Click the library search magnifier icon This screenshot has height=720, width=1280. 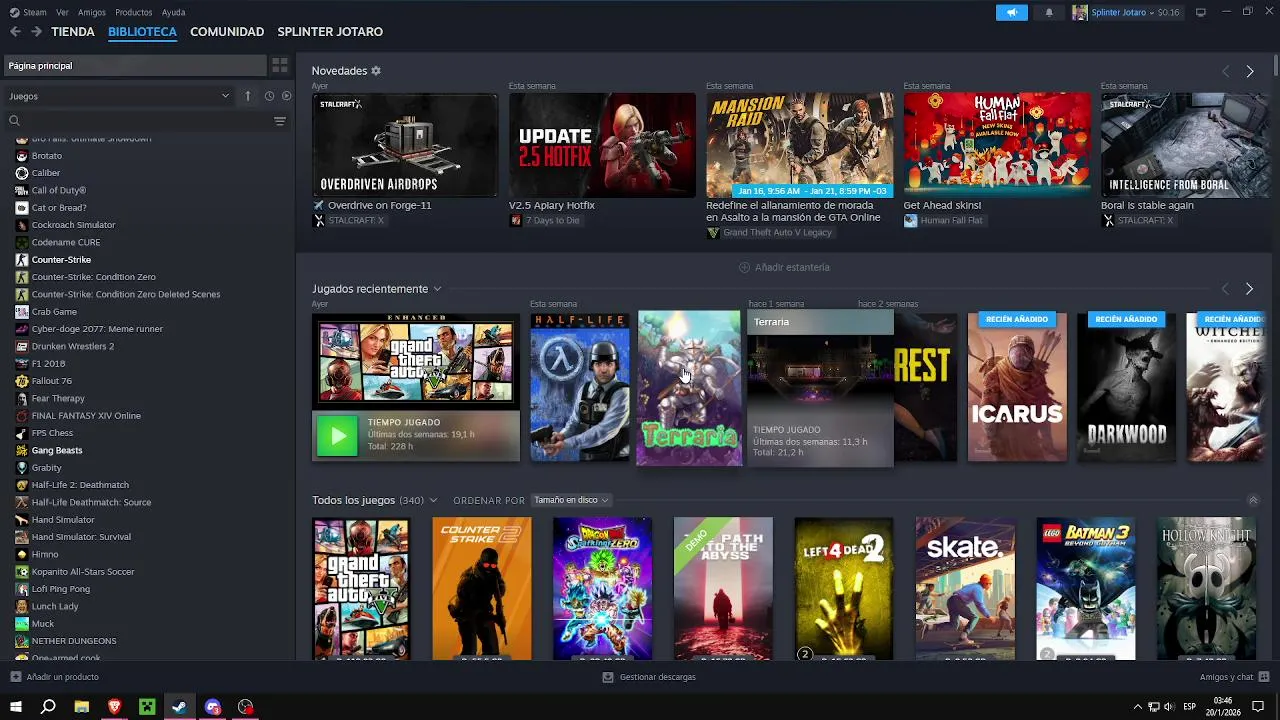(x=14, y=121)
